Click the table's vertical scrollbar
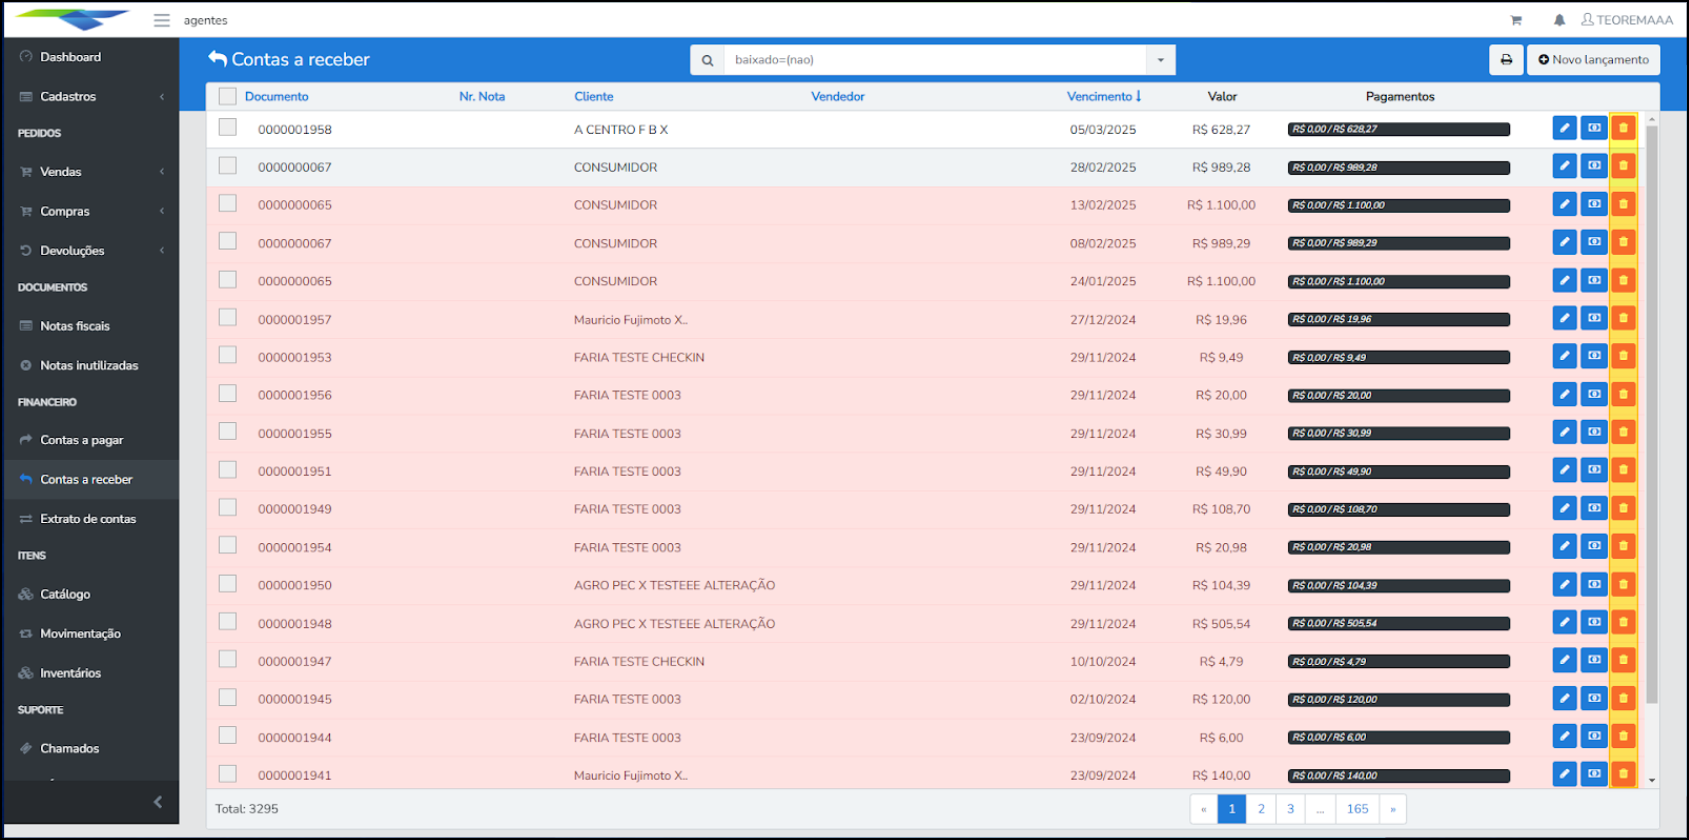Image resolution: width=1689 pixels, height=840 pixels. [1651, 415]
